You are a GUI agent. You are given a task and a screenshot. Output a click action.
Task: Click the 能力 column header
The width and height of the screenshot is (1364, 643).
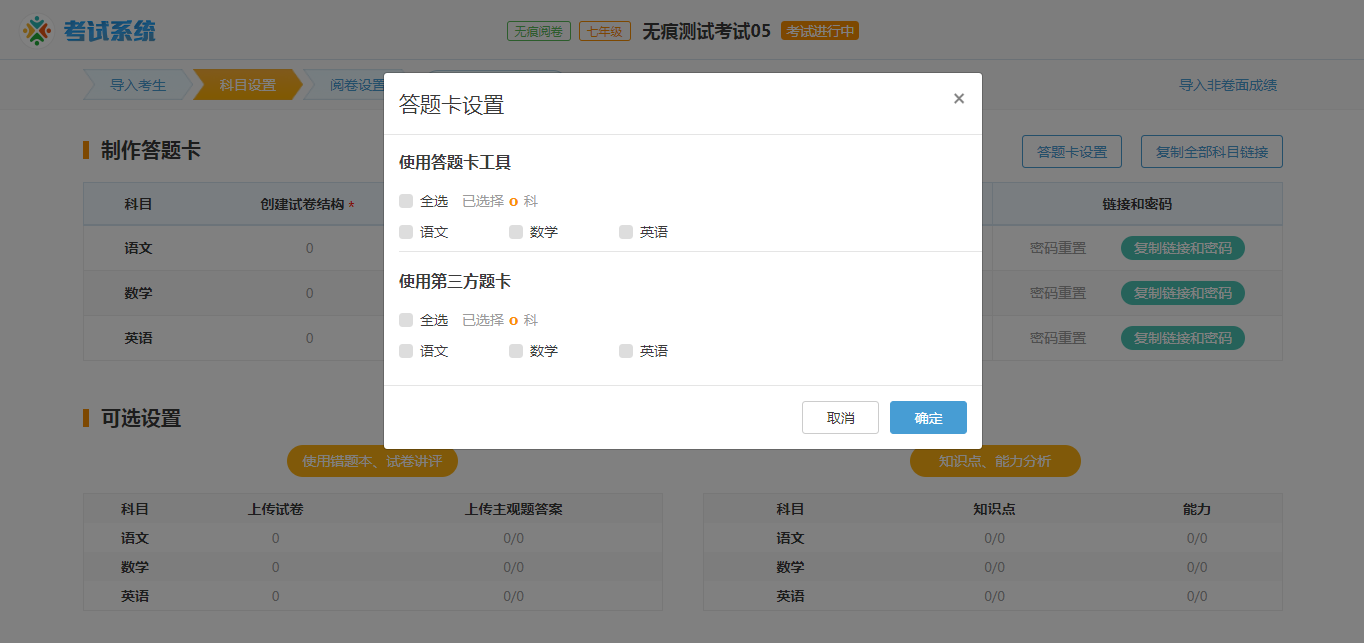click(1197, 509)
